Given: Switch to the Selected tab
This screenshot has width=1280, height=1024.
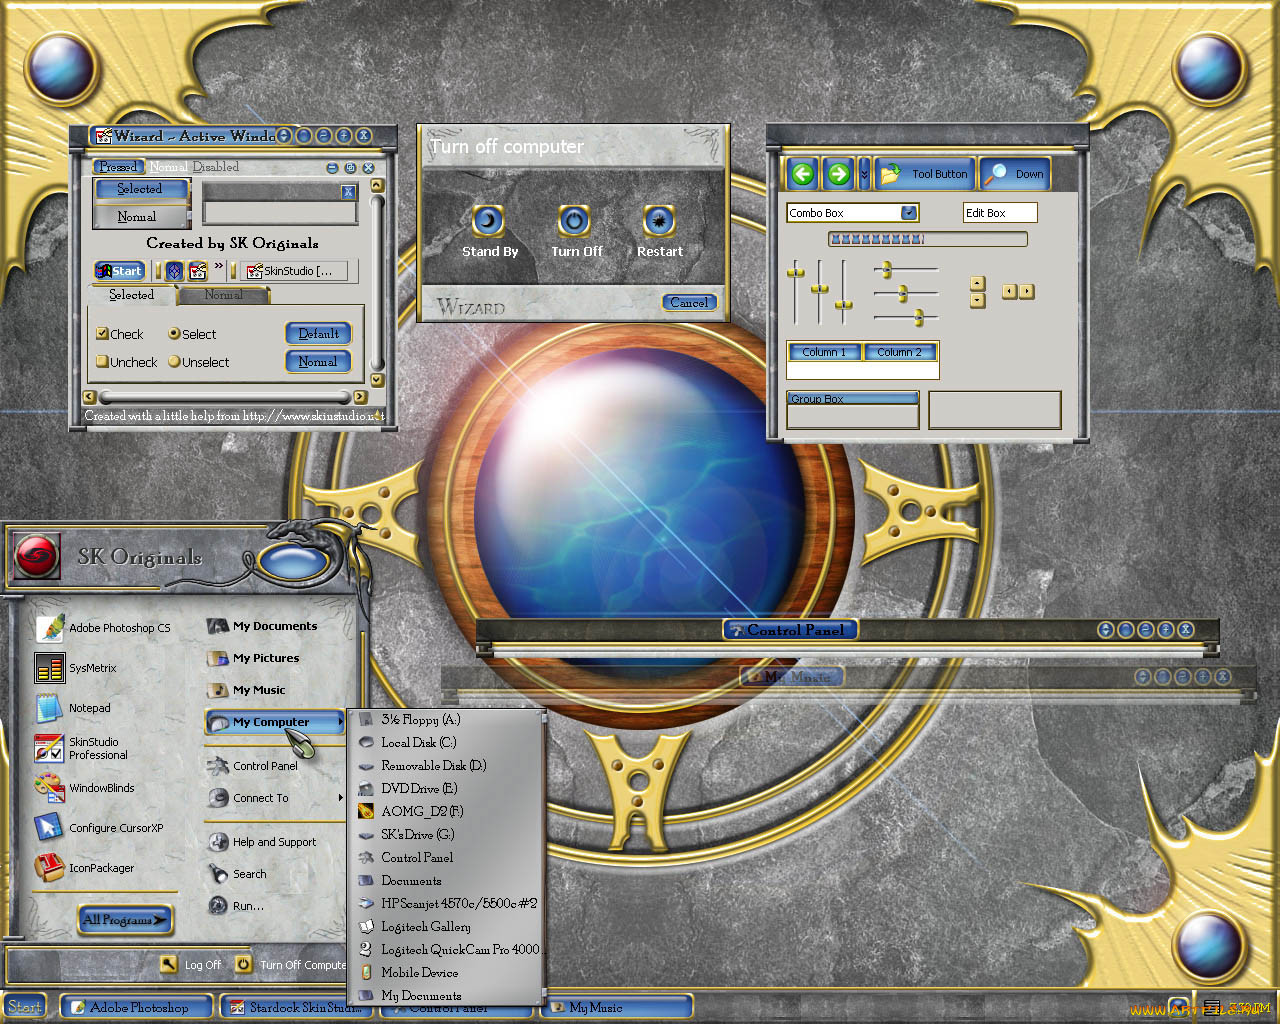Looking at the screenshot, I should point(131,295).
